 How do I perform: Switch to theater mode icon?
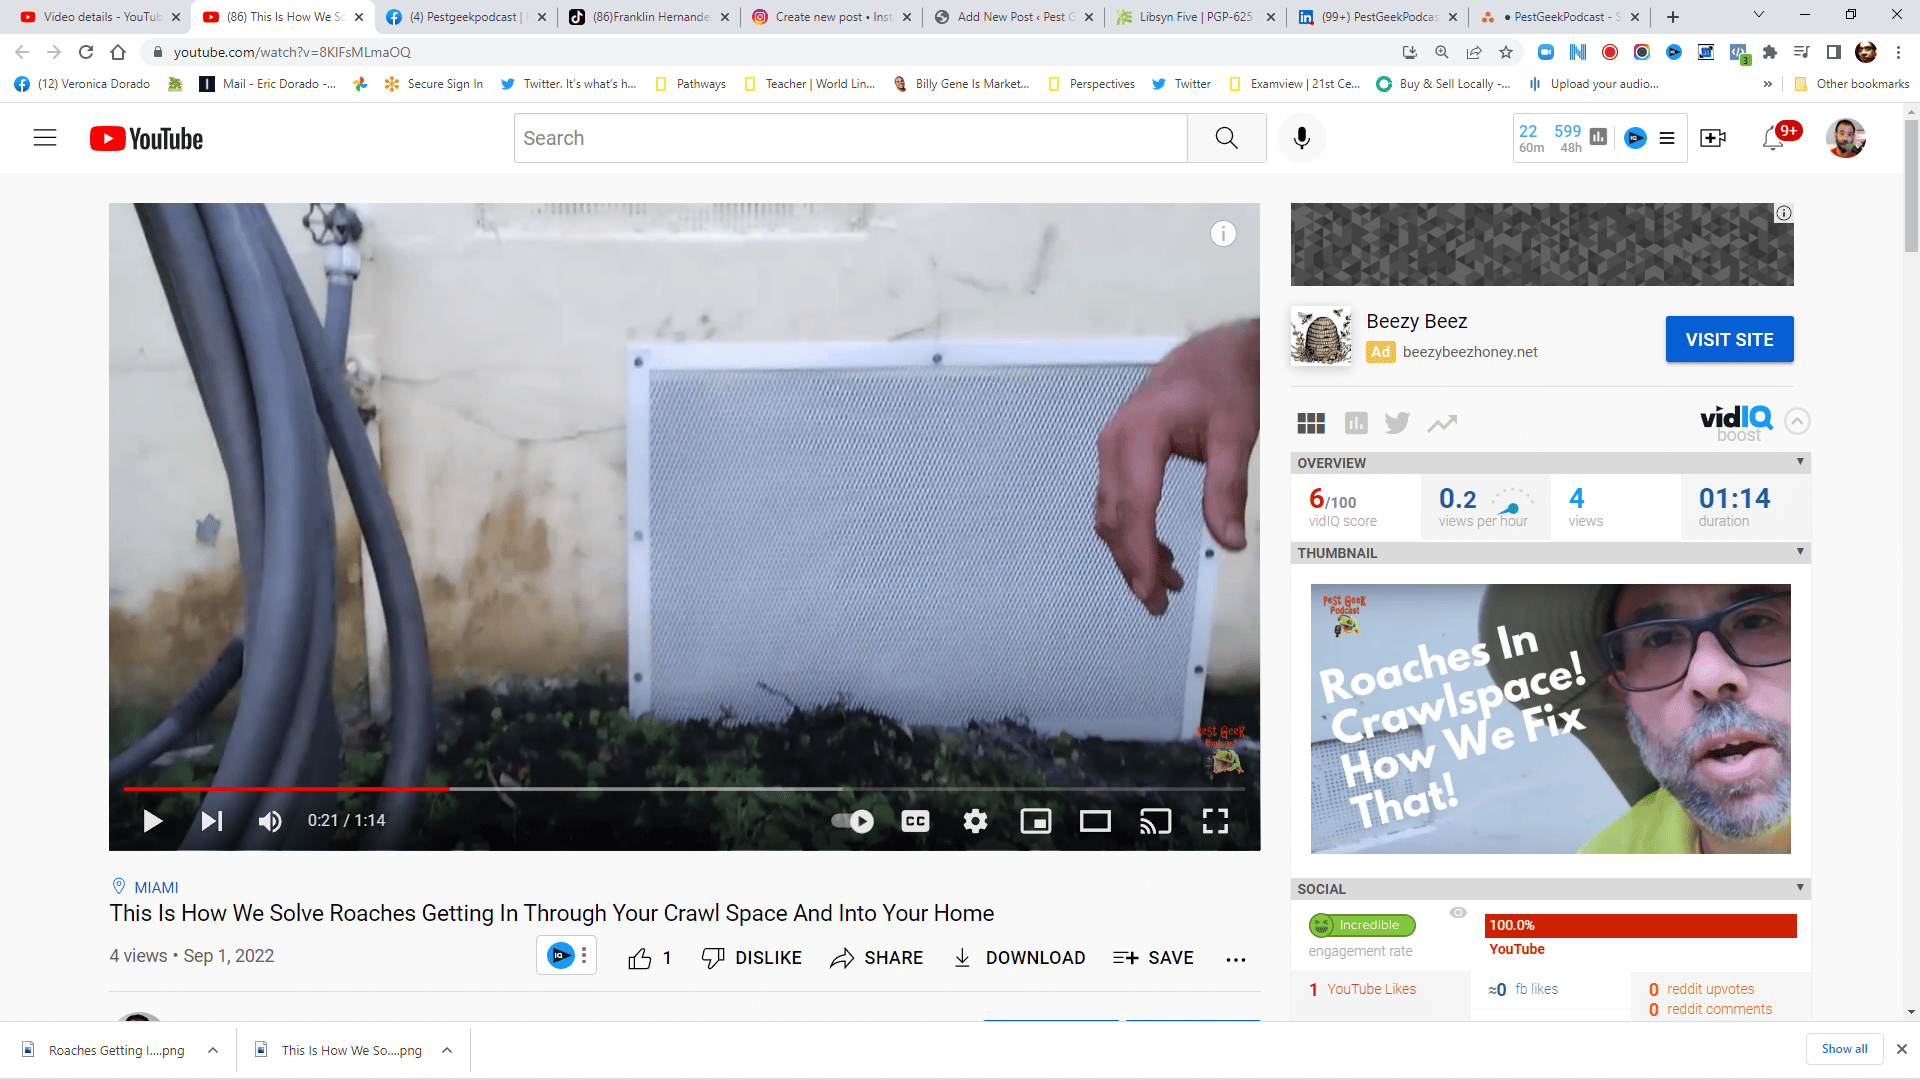(1095, 821)
